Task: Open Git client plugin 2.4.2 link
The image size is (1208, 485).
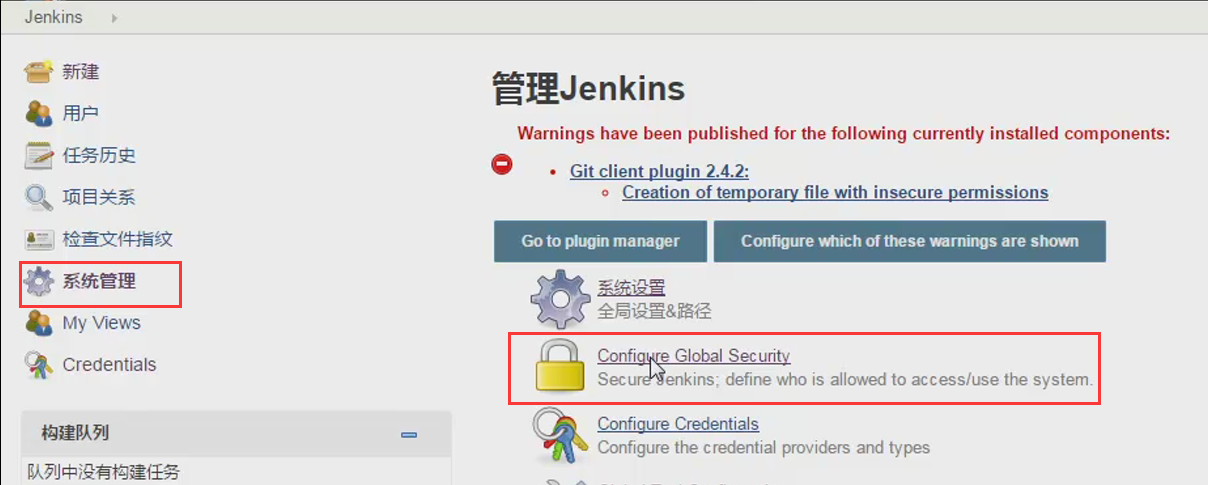Action: (x=660, y=171)
